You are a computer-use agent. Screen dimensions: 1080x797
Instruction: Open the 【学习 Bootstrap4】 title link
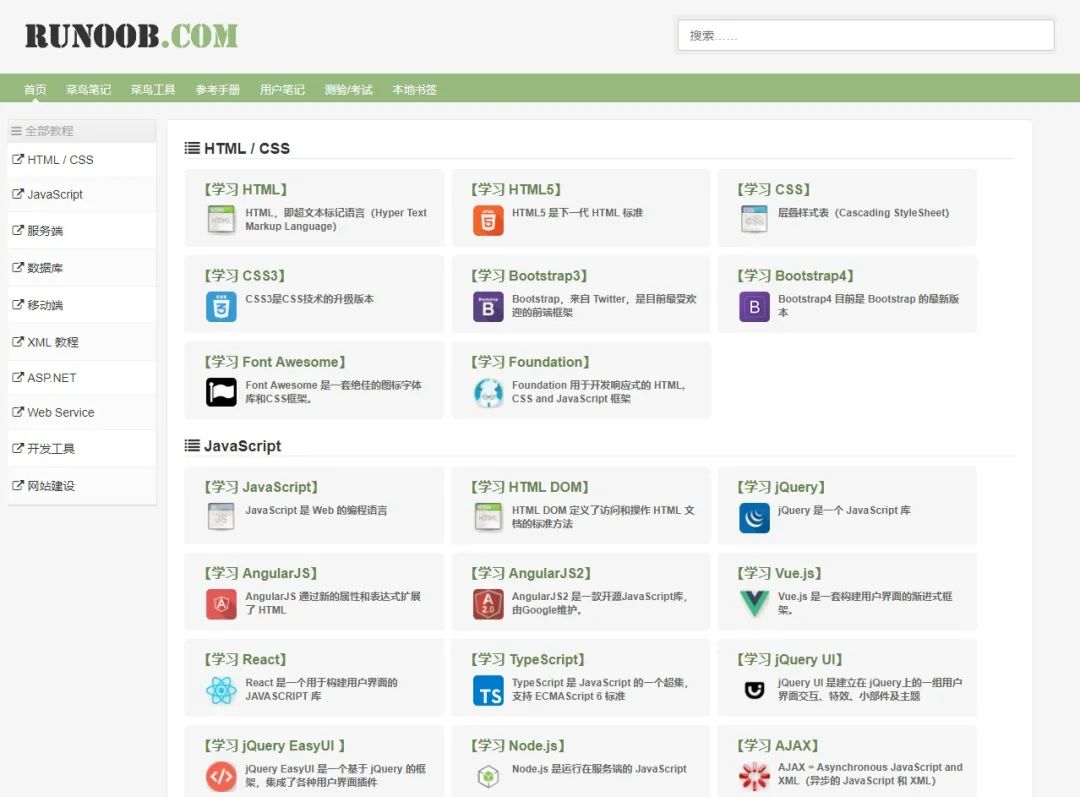pos(796,276)
